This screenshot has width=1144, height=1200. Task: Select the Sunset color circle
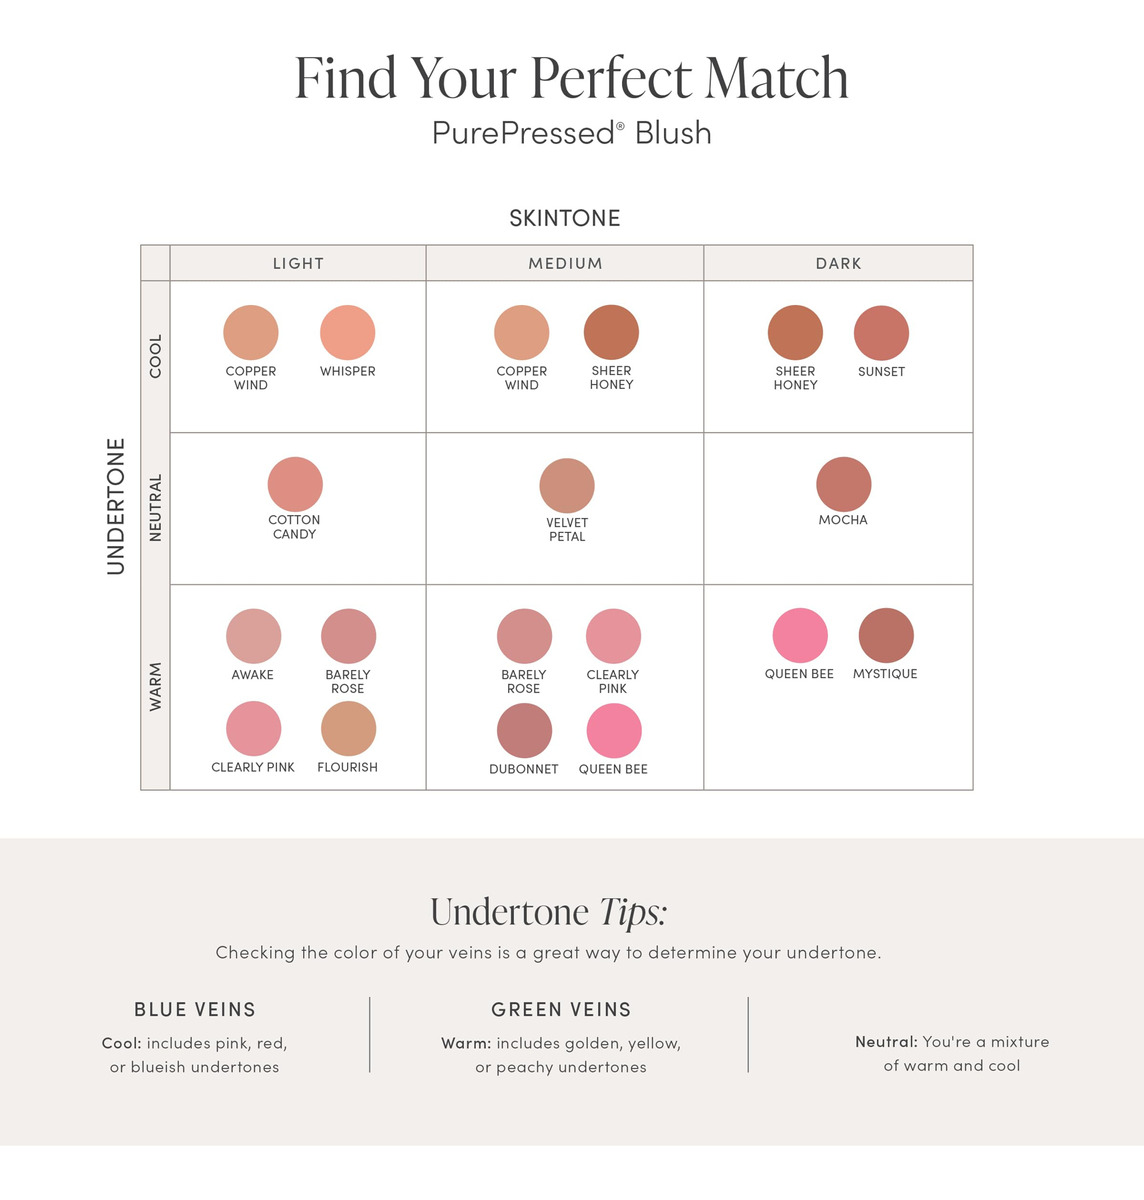point(881,333)
